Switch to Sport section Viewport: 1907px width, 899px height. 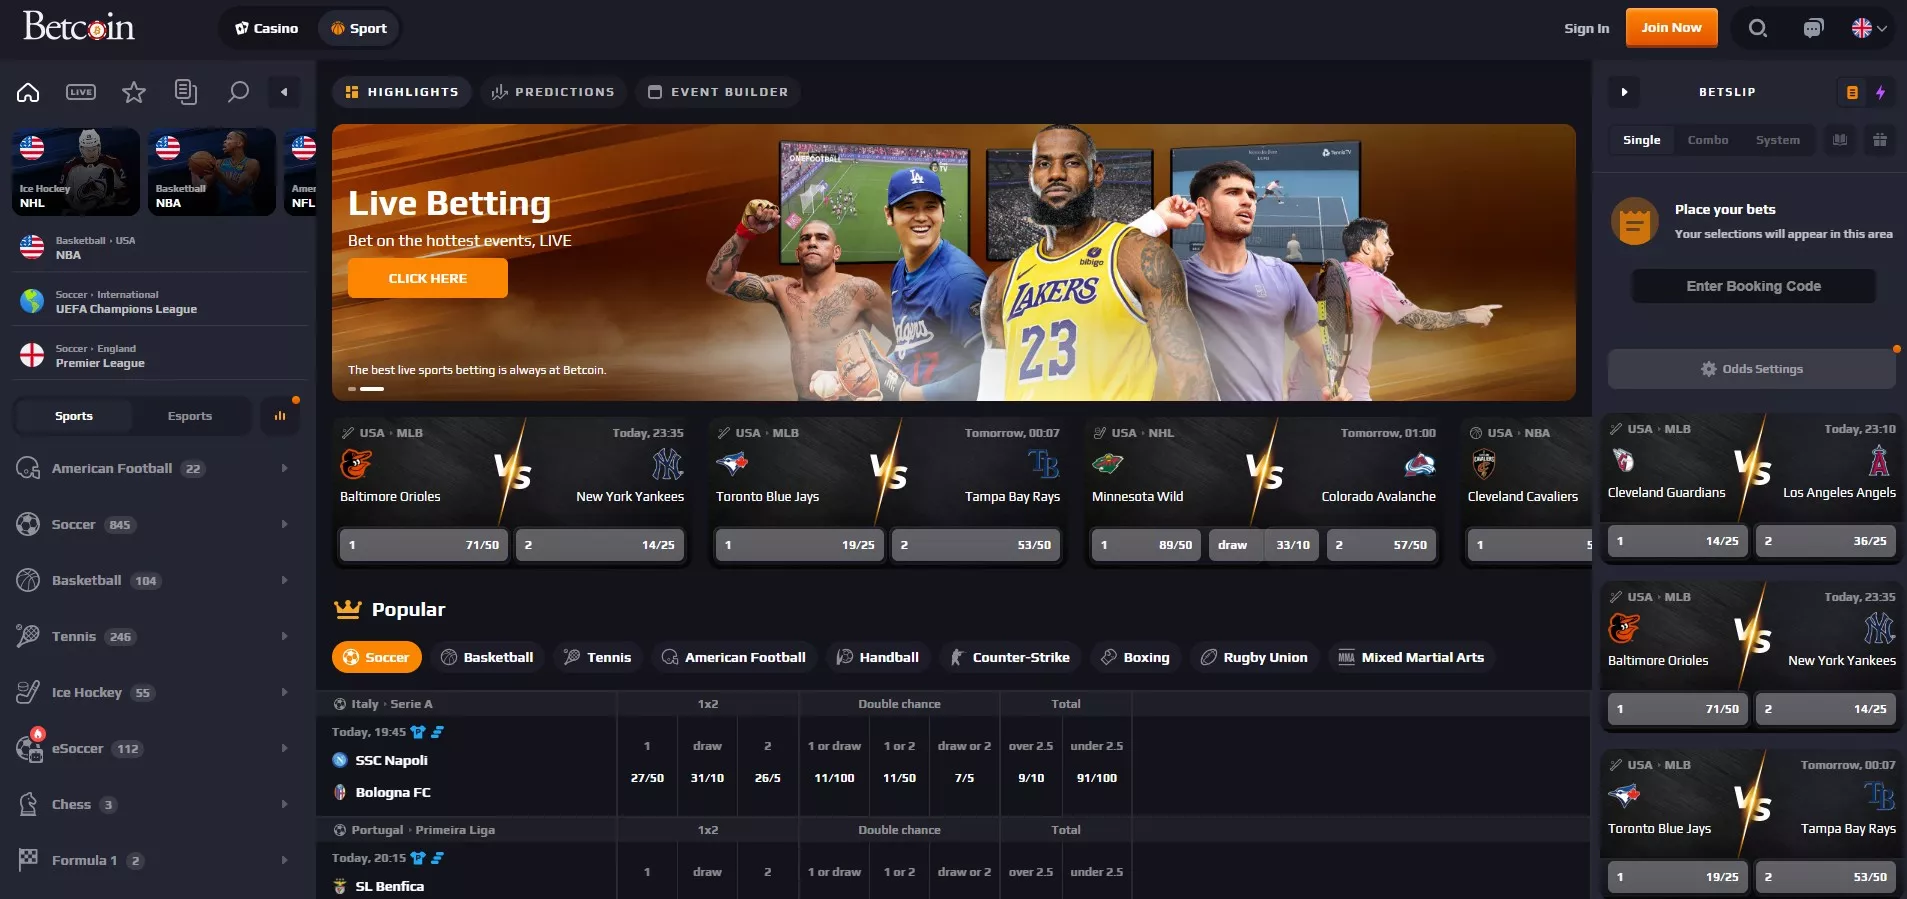pos(359,28)
